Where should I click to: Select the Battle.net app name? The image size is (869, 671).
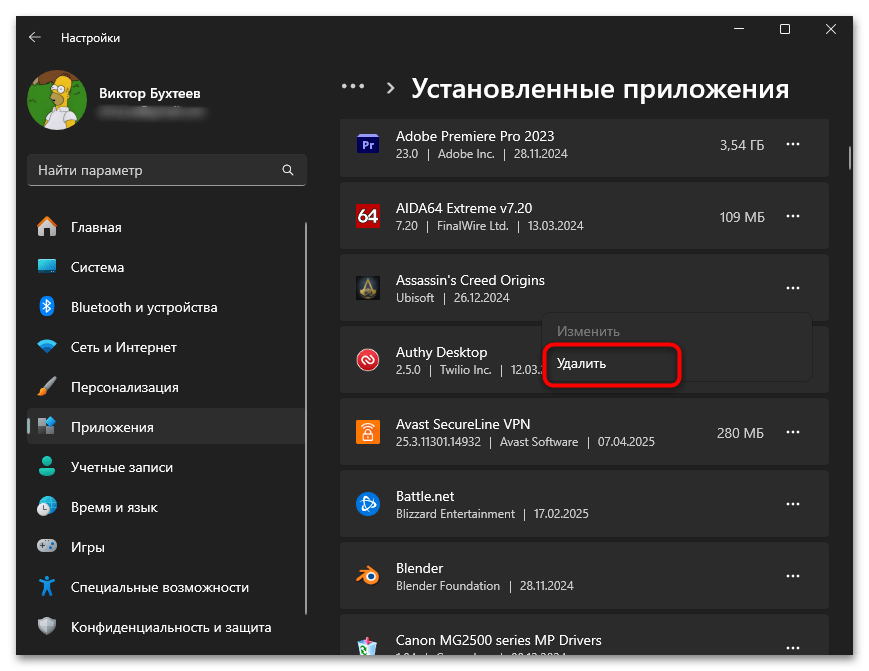coord(425,496)
